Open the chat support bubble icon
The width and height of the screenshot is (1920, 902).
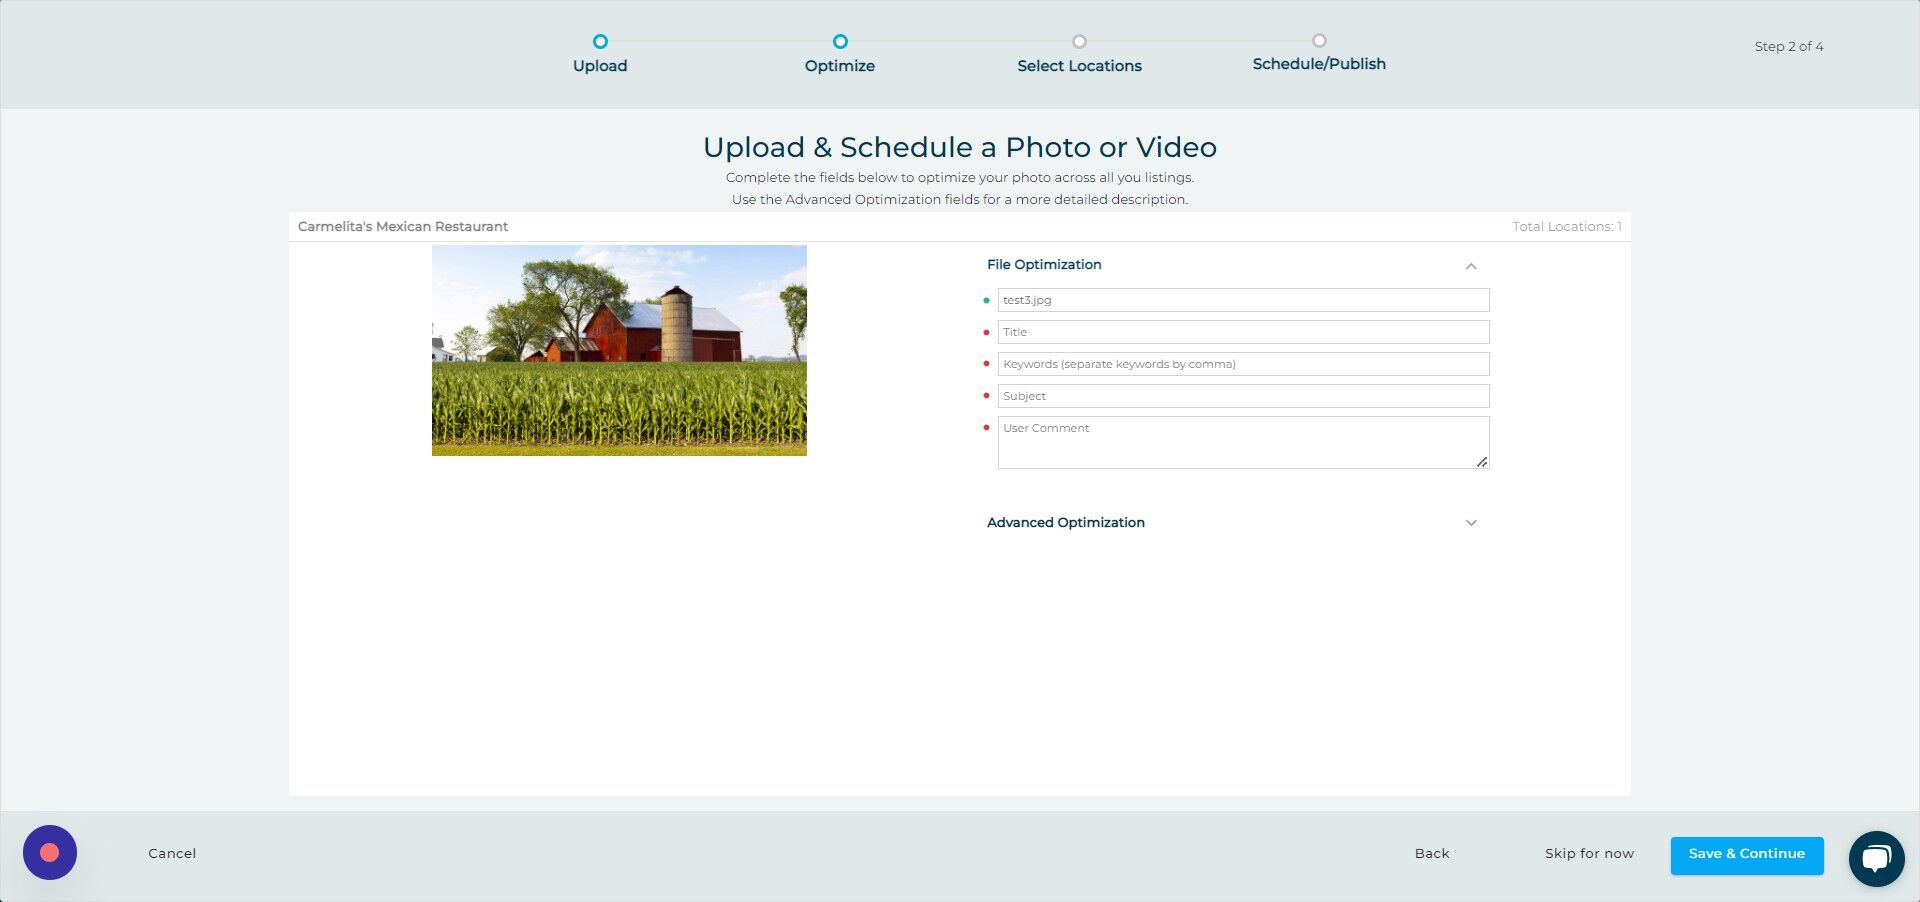[x=1876, y=858]
